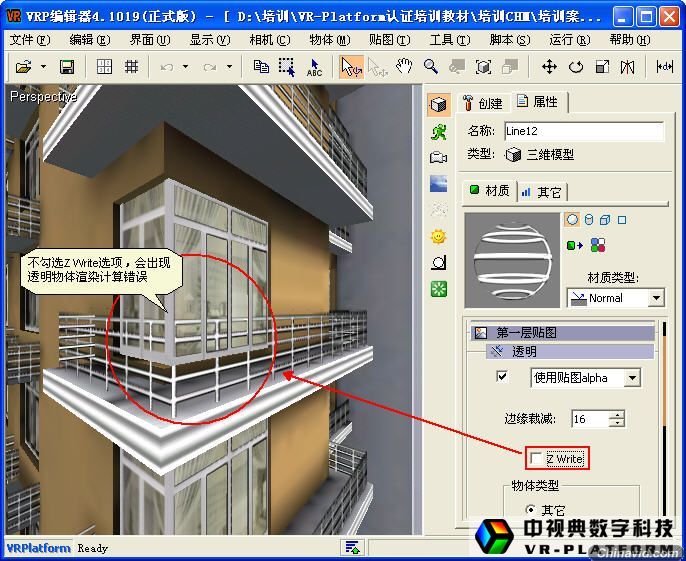Click the save disk icon in toolbar
The width and height of the screenshot is (686, 561).
(x=67, y=67)
